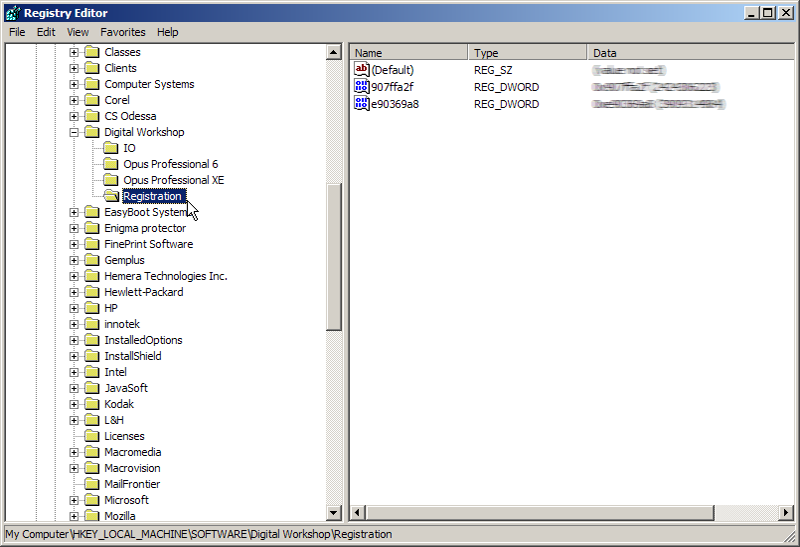Click the Clients folder icon
The width and height of the screenshot is (800, 547).
pyautogui.click(x=92, y=68)
